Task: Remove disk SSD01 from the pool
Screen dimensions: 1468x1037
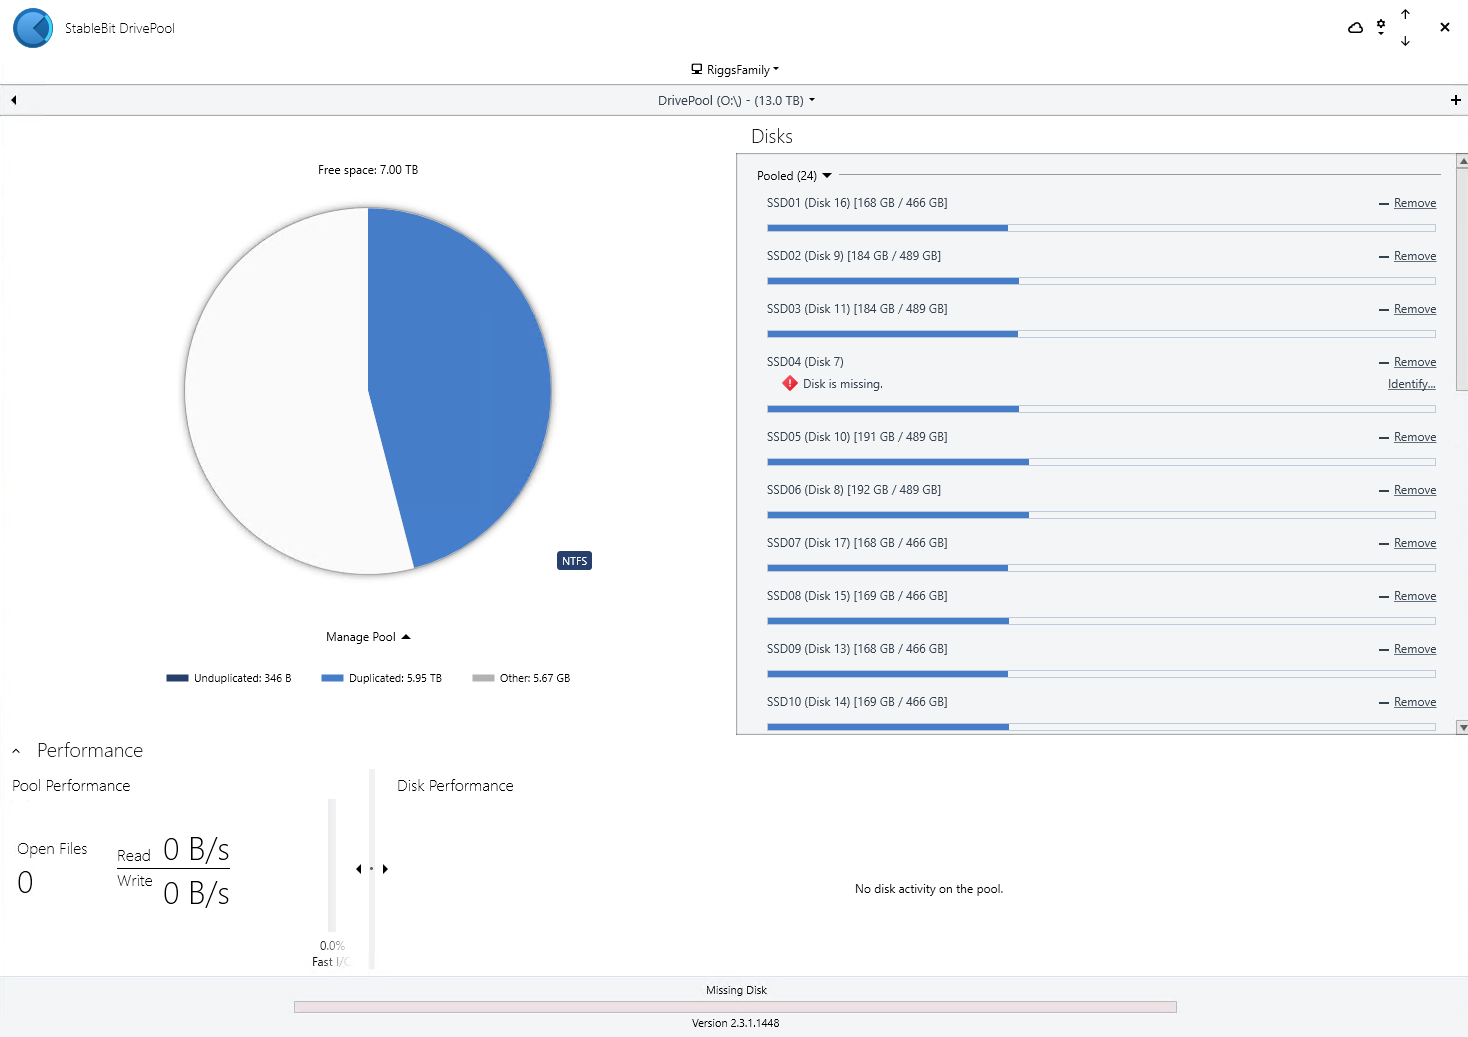Action: pyautogui.click(x=1415, y=203)
